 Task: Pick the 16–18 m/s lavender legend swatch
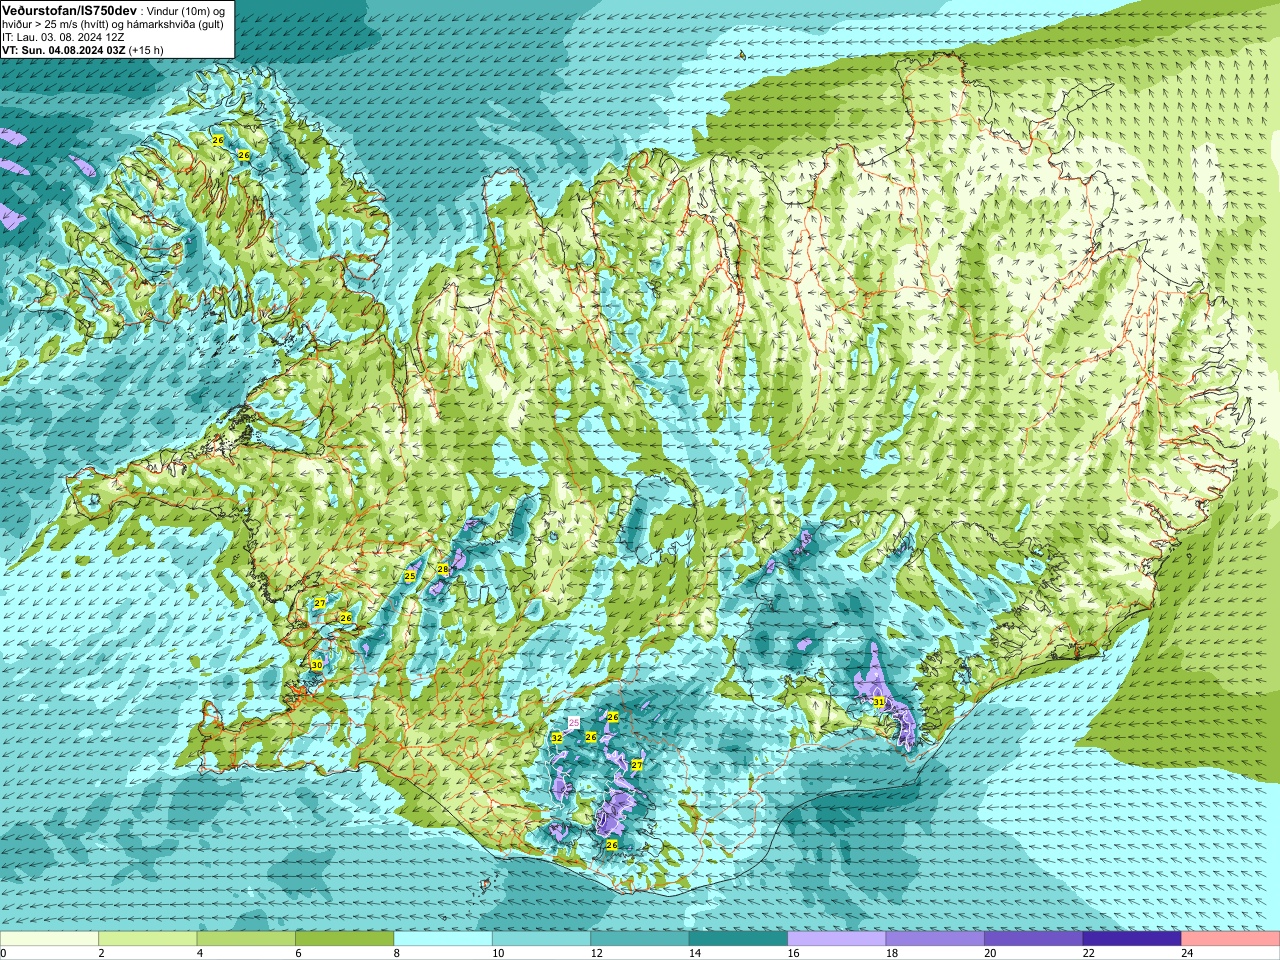837,939
